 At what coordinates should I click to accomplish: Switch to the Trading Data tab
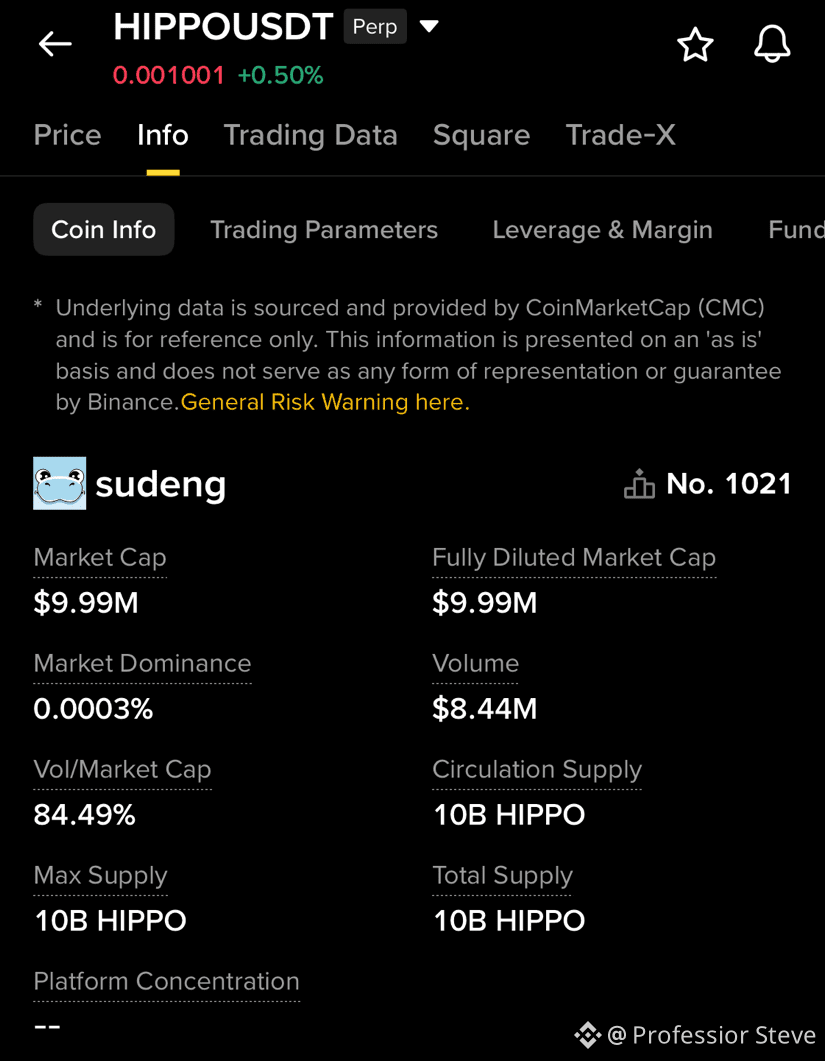click(310, 134)
